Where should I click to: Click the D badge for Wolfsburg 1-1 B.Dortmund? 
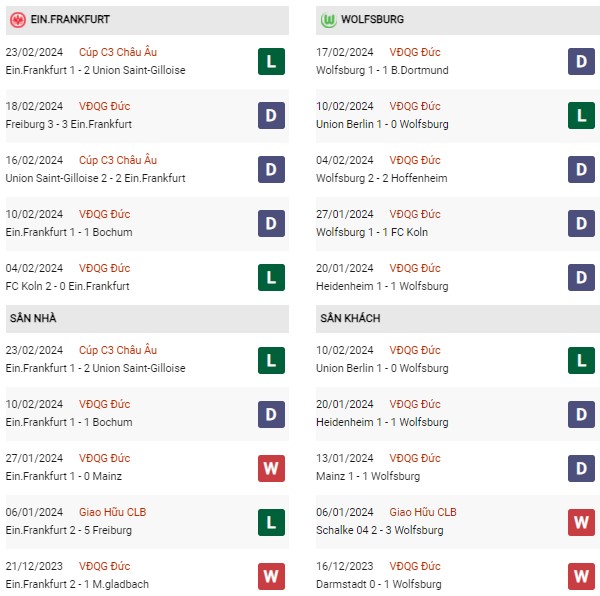581,61
